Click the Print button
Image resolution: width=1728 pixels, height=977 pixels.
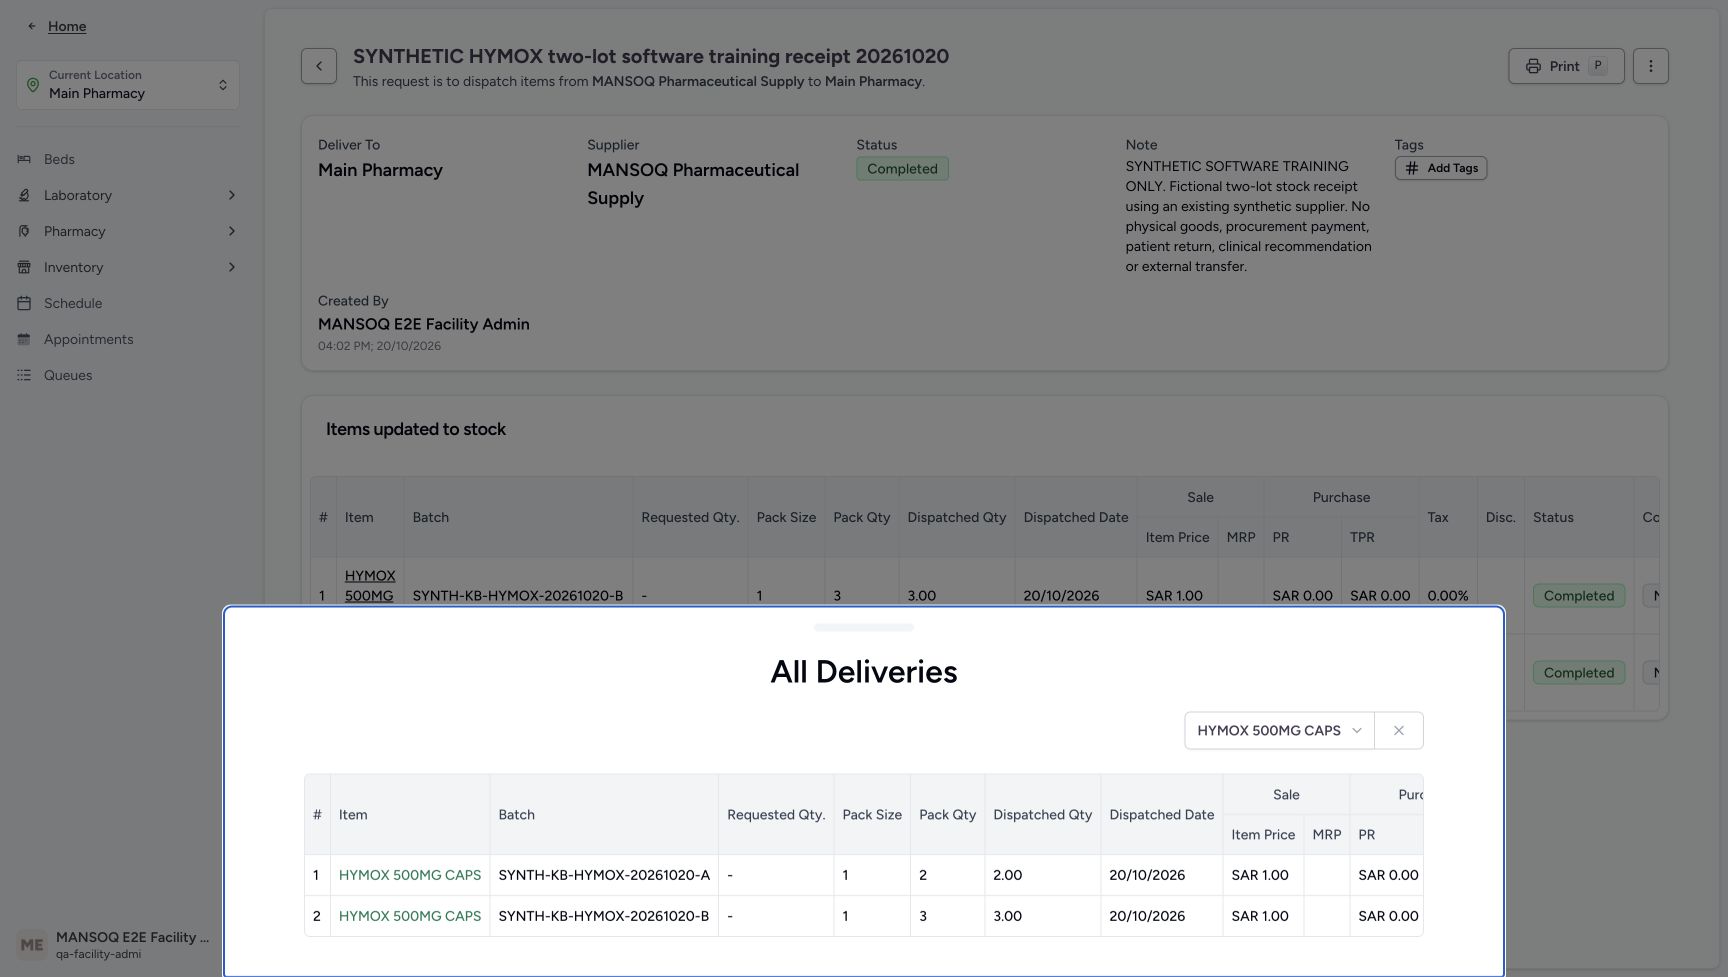click(x=1566, y=66)
